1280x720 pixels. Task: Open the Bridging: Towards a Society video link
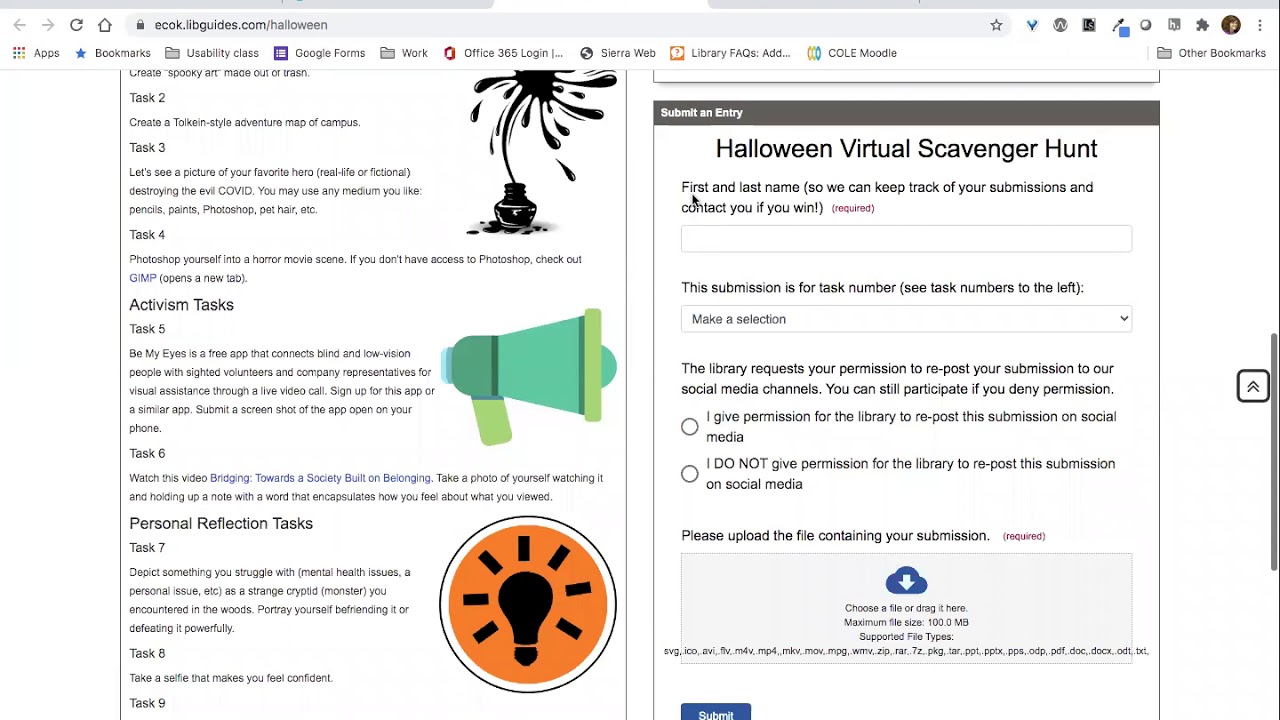[x=320, y=478]
